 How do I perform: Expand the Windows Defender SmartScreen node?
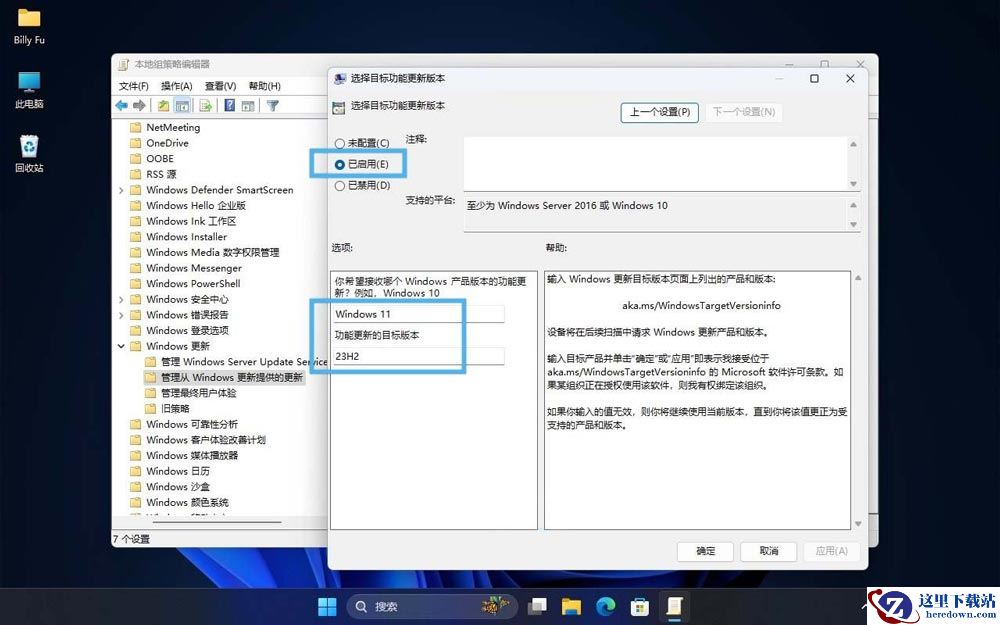(x=121, y=190)
